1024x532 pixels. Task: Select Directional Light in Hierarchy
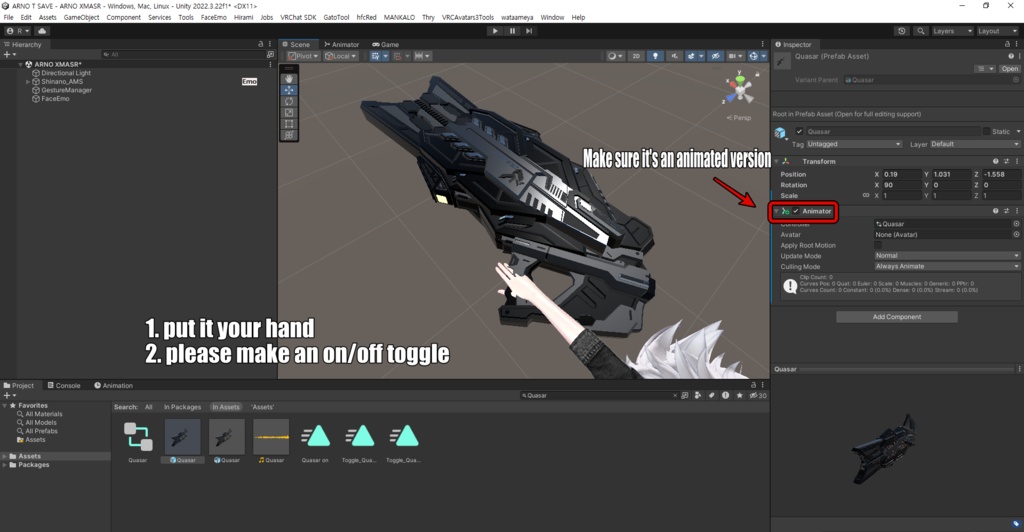[x=66, y=73]
